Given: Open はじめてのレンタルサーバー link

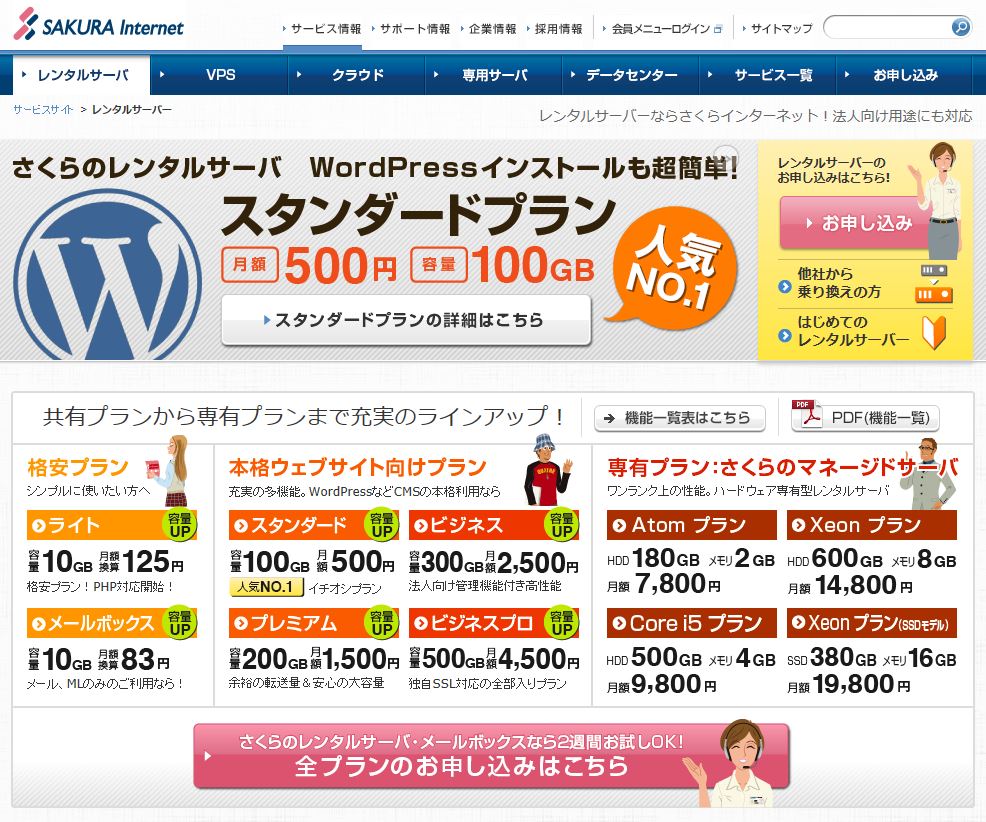Looking at the screenshot, I should point(853,331).
